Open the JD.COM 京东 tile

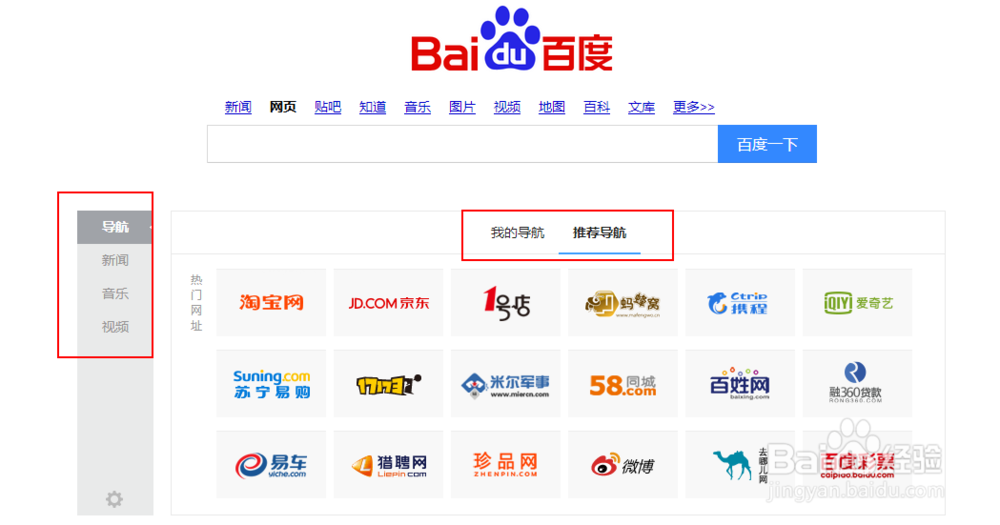pyautogui.click(x=388, y=302)
